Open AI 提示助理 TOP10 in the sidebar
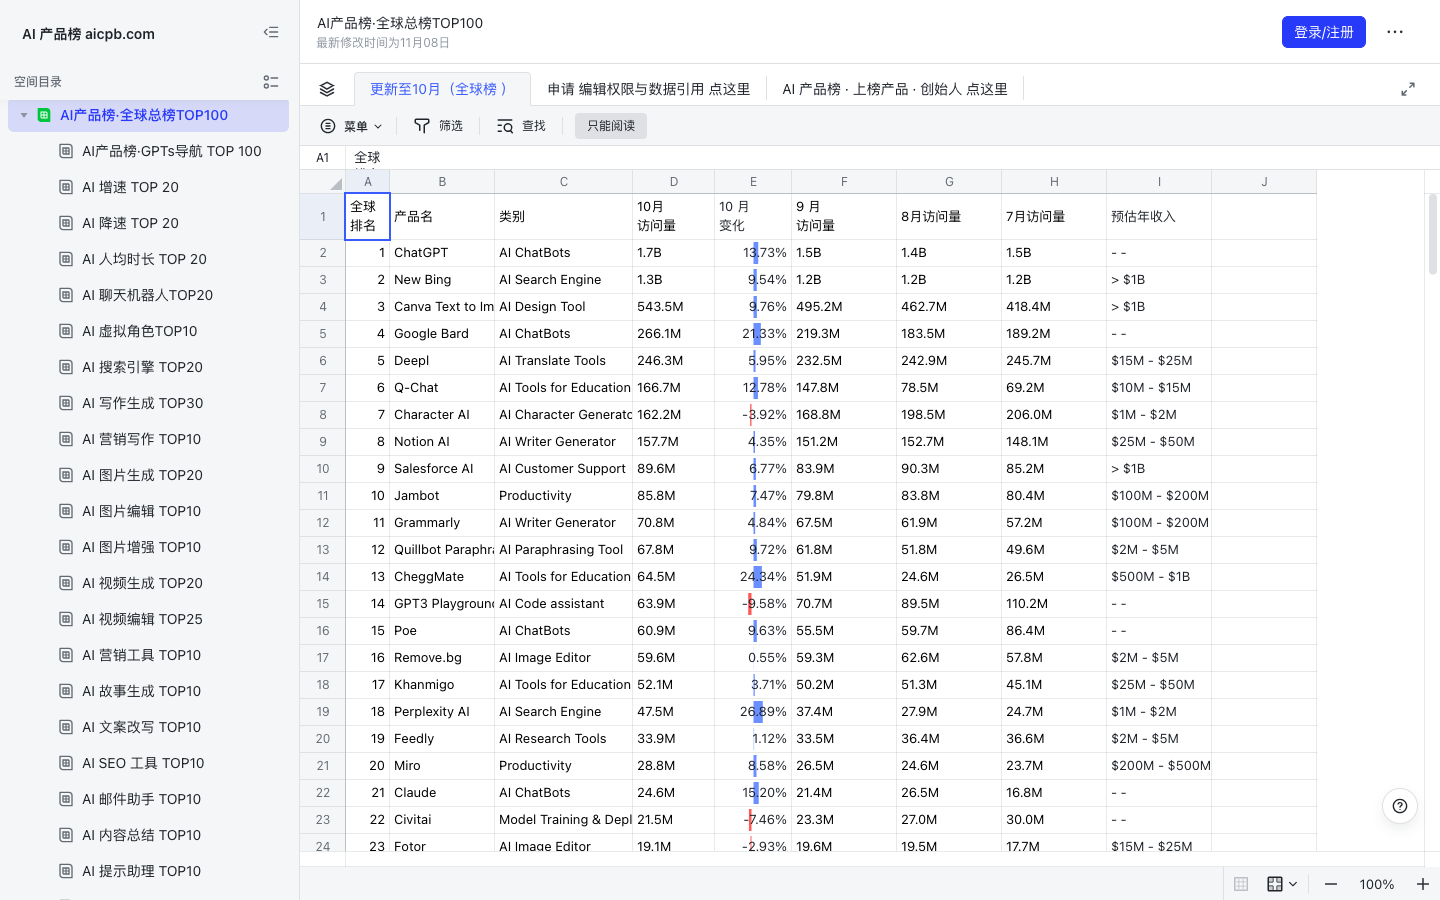 pos(141,871)
